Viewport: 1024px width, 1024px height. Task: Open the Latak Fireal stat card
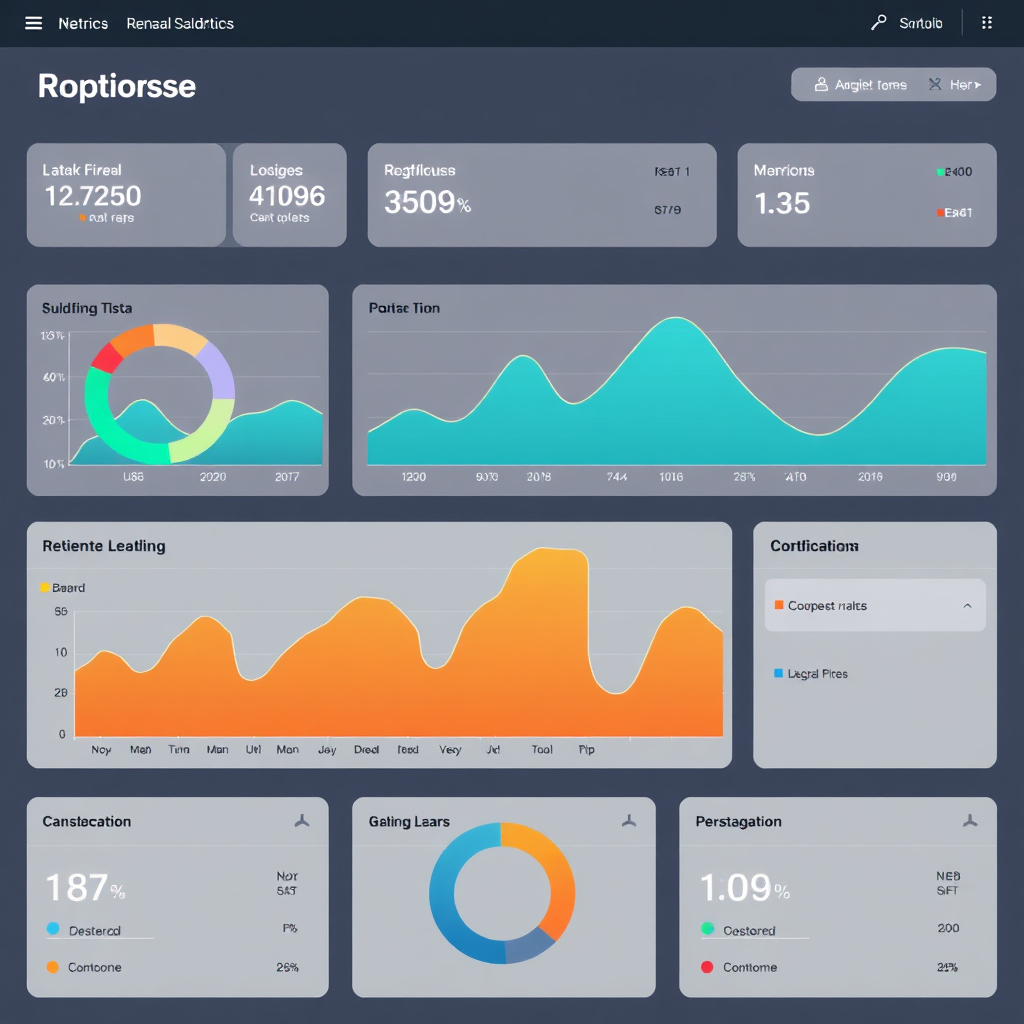pyautogui.click(x=125, y=194)
